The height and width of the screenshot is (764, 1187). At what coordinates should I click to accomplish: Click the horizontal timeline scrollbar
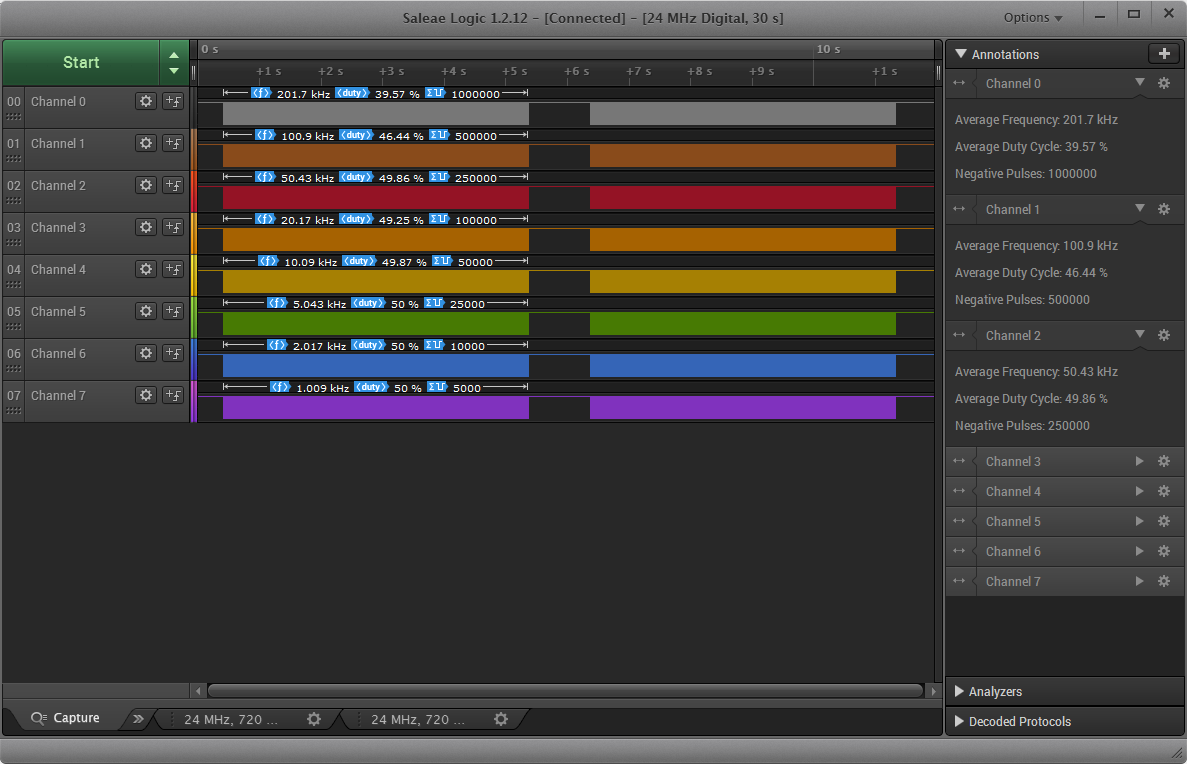565,690
